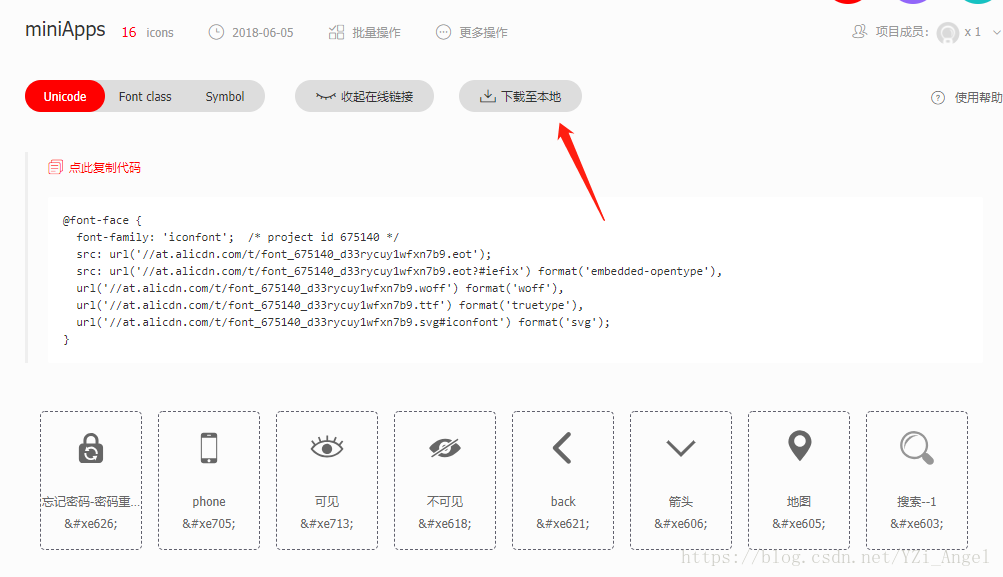The image size is (1003, 577).
Task: Click the @font-face code line
Action: pyautogui.click(x=102, y=220)
